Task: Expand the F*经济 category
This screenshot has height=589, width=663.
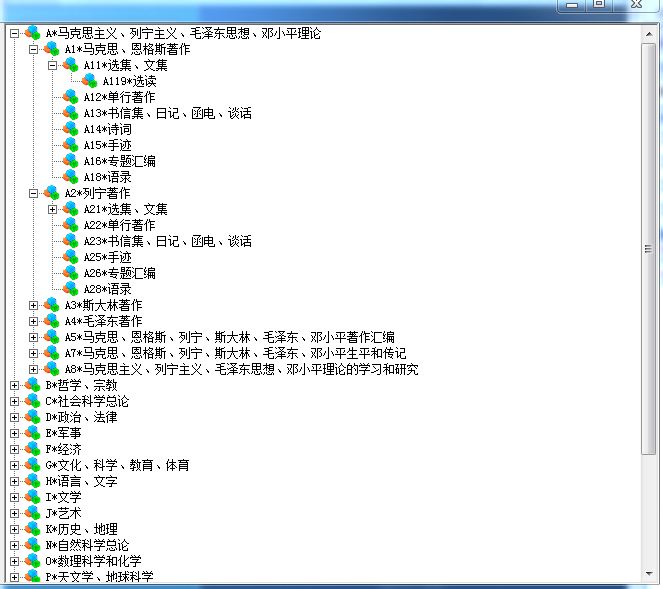Action: (14, 449)
